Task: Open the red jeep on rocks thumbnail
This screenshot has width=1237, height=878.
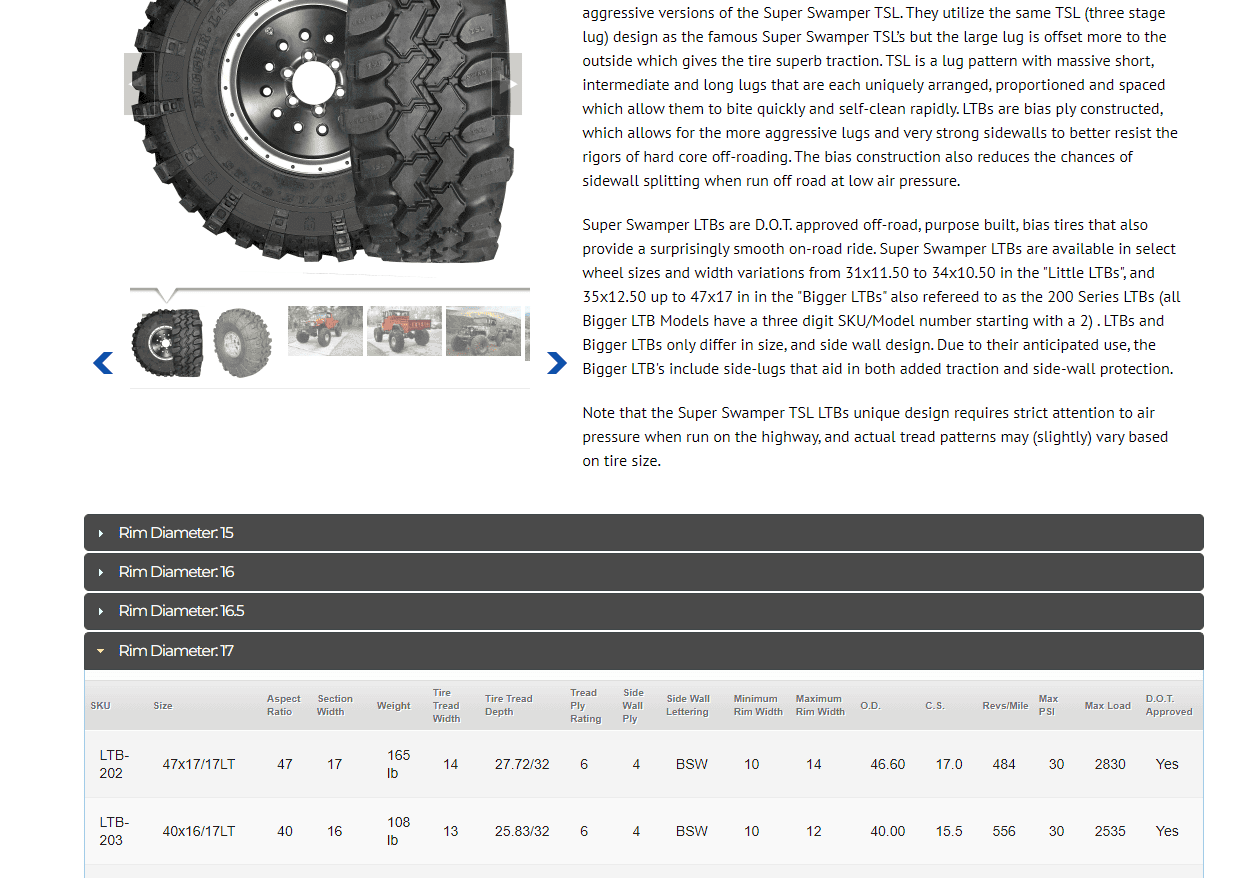Action: pos(325,331)
